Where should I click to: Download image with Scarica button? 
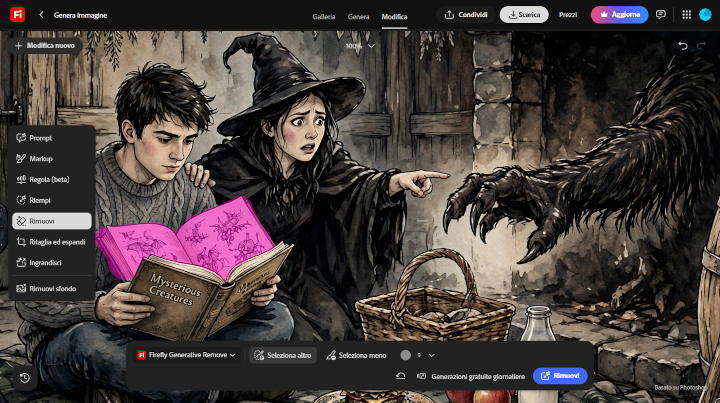524,15
